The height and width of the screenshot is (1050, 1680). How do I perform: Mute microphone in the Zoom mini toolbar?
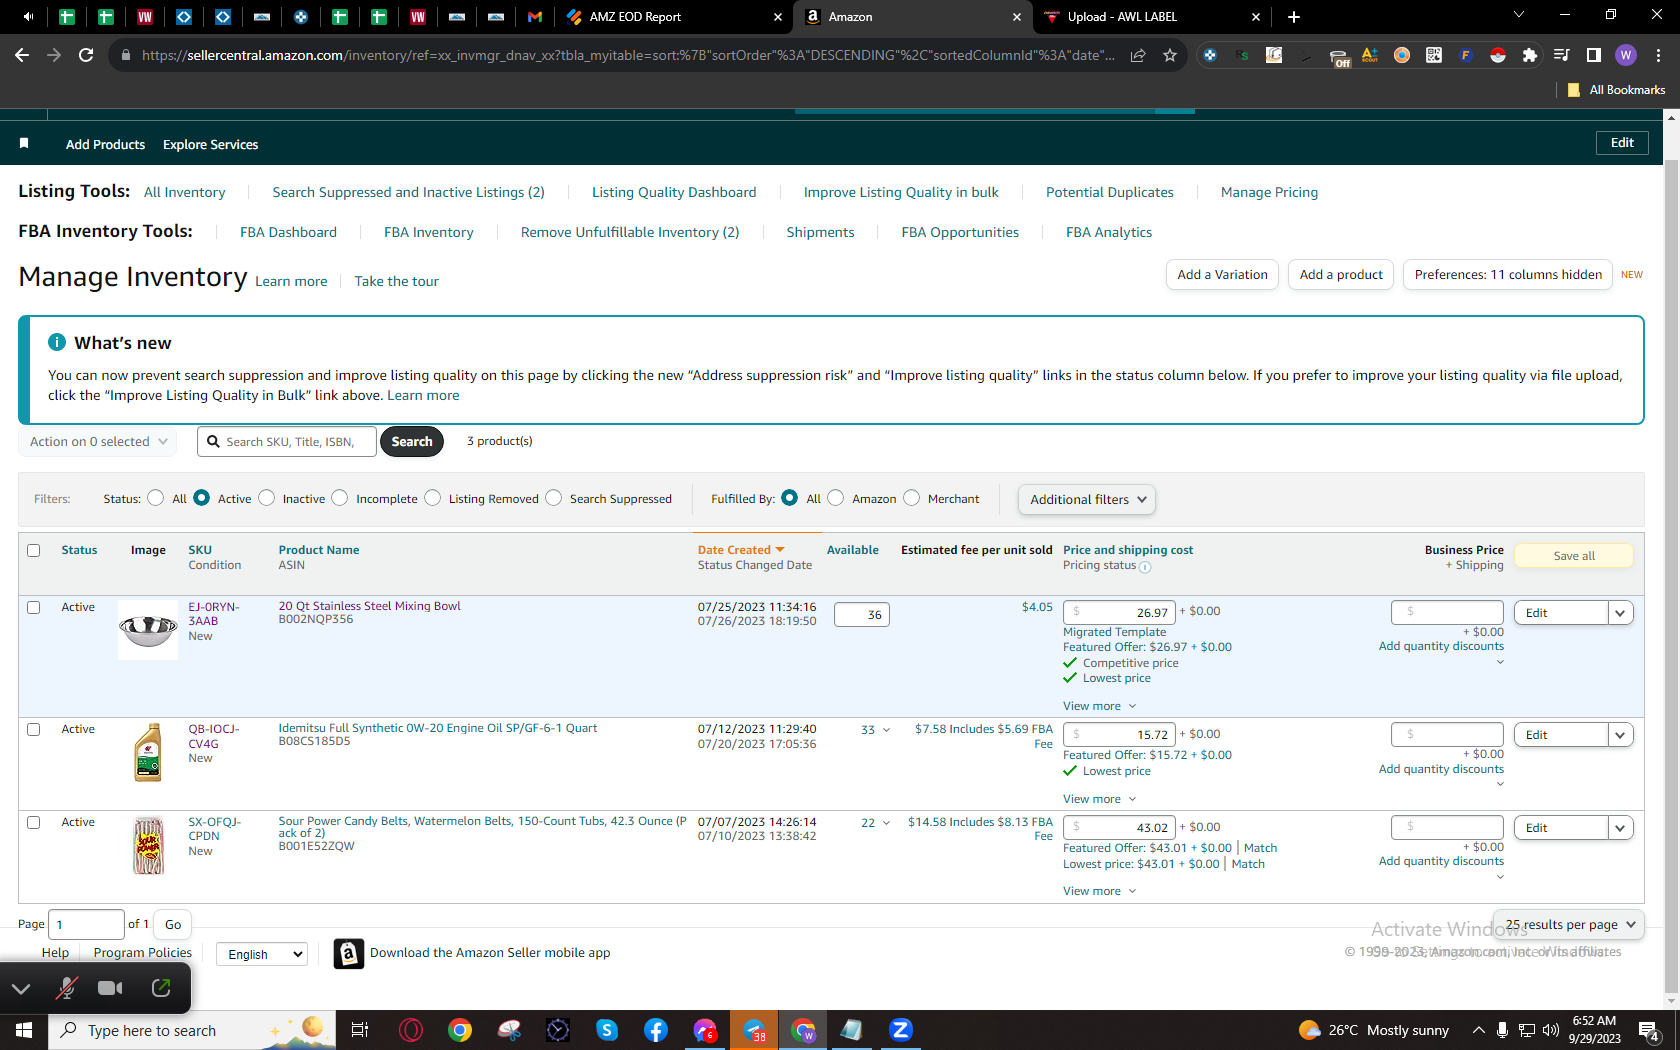(67, 988)
